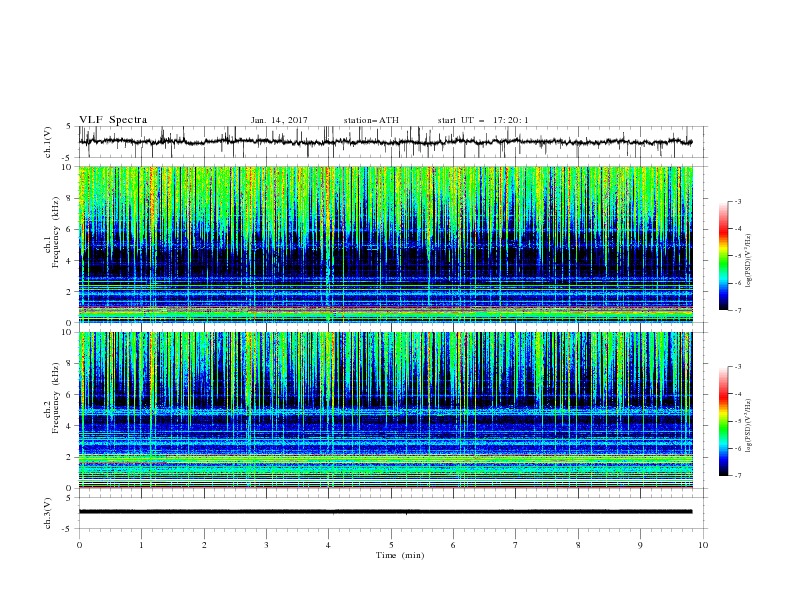Click time axis tick label "6"
The width and height of the screenshot is (792, 612).
pyautogui.click(x=453, y=545)
